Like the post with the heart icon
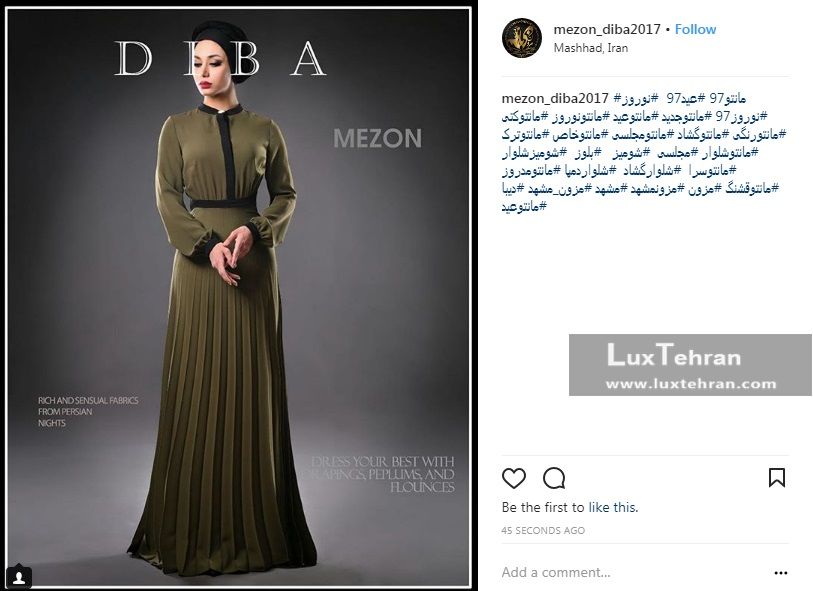 pos(514,478)
